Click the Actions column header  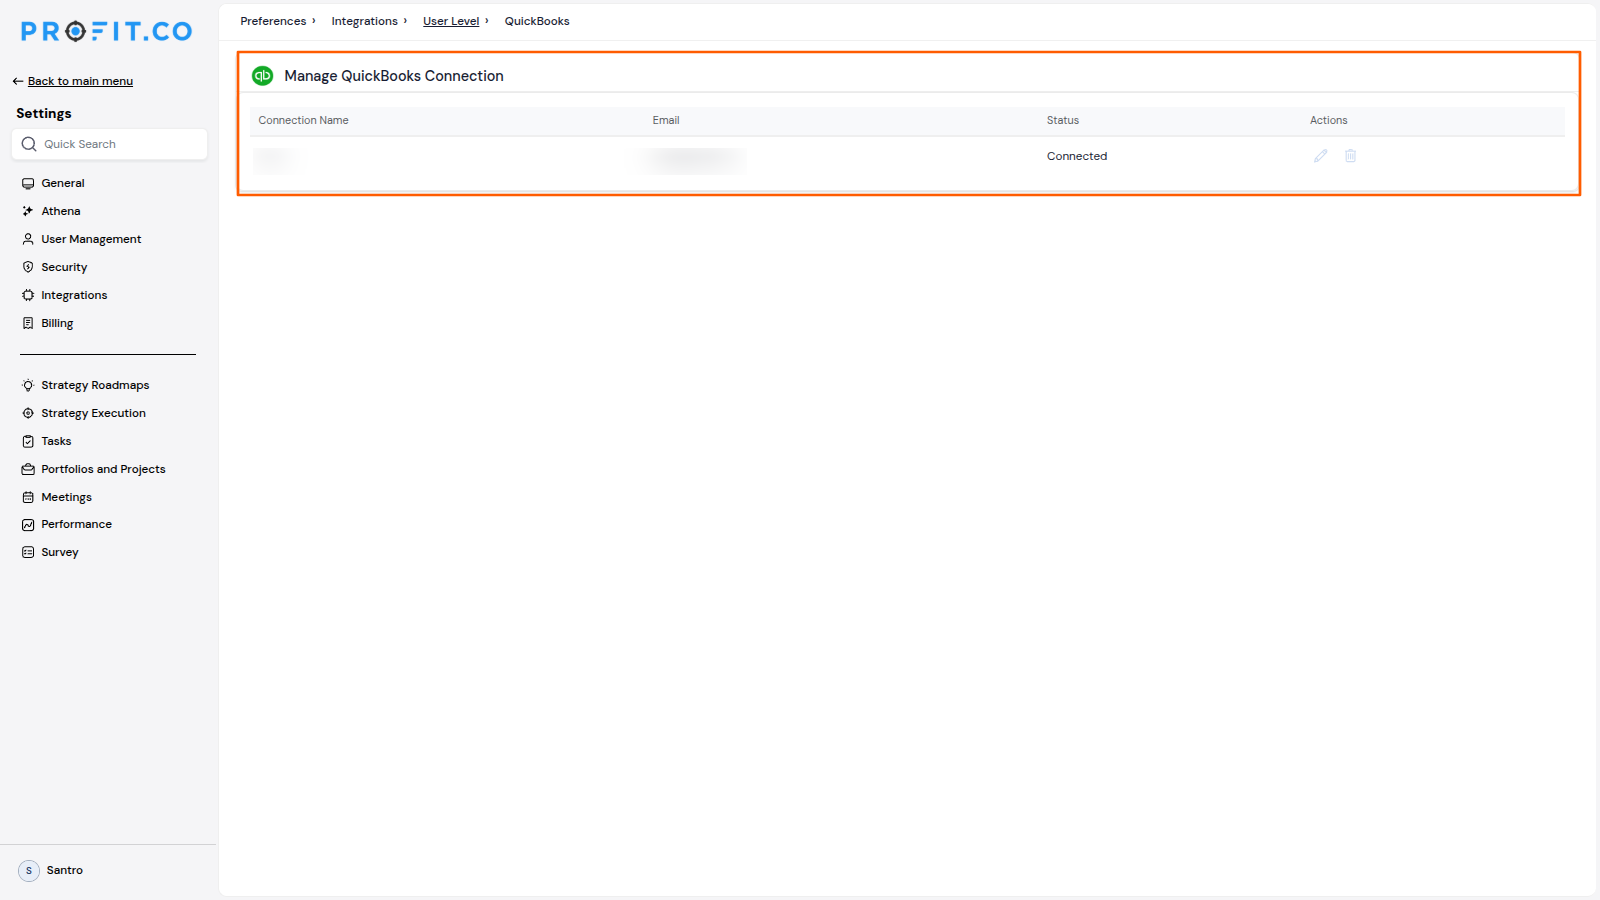tap(1329, 120)
